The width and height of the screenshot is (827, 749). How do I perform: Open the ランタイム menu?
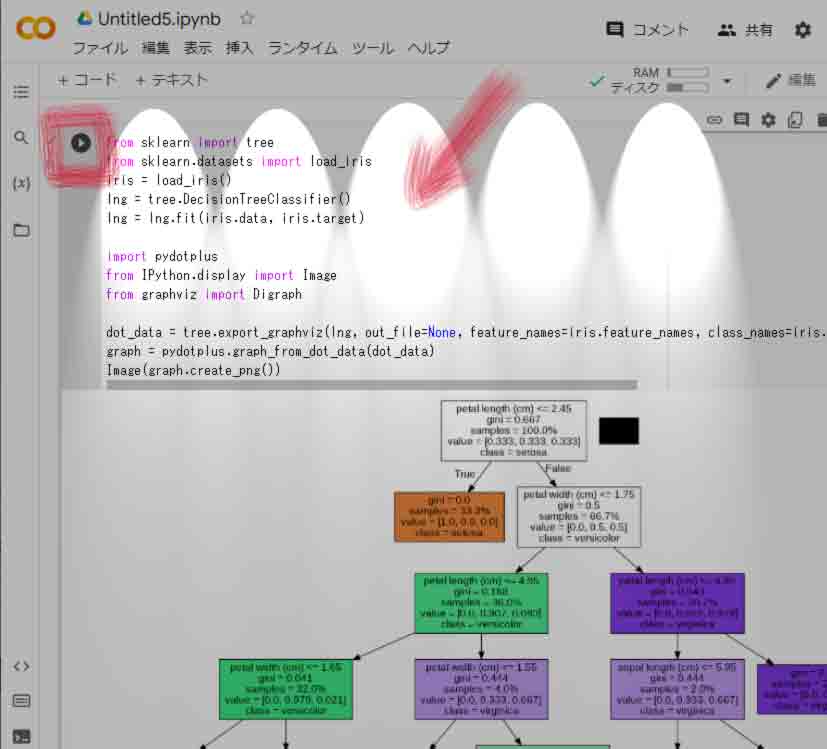click(x=303, y=48)
